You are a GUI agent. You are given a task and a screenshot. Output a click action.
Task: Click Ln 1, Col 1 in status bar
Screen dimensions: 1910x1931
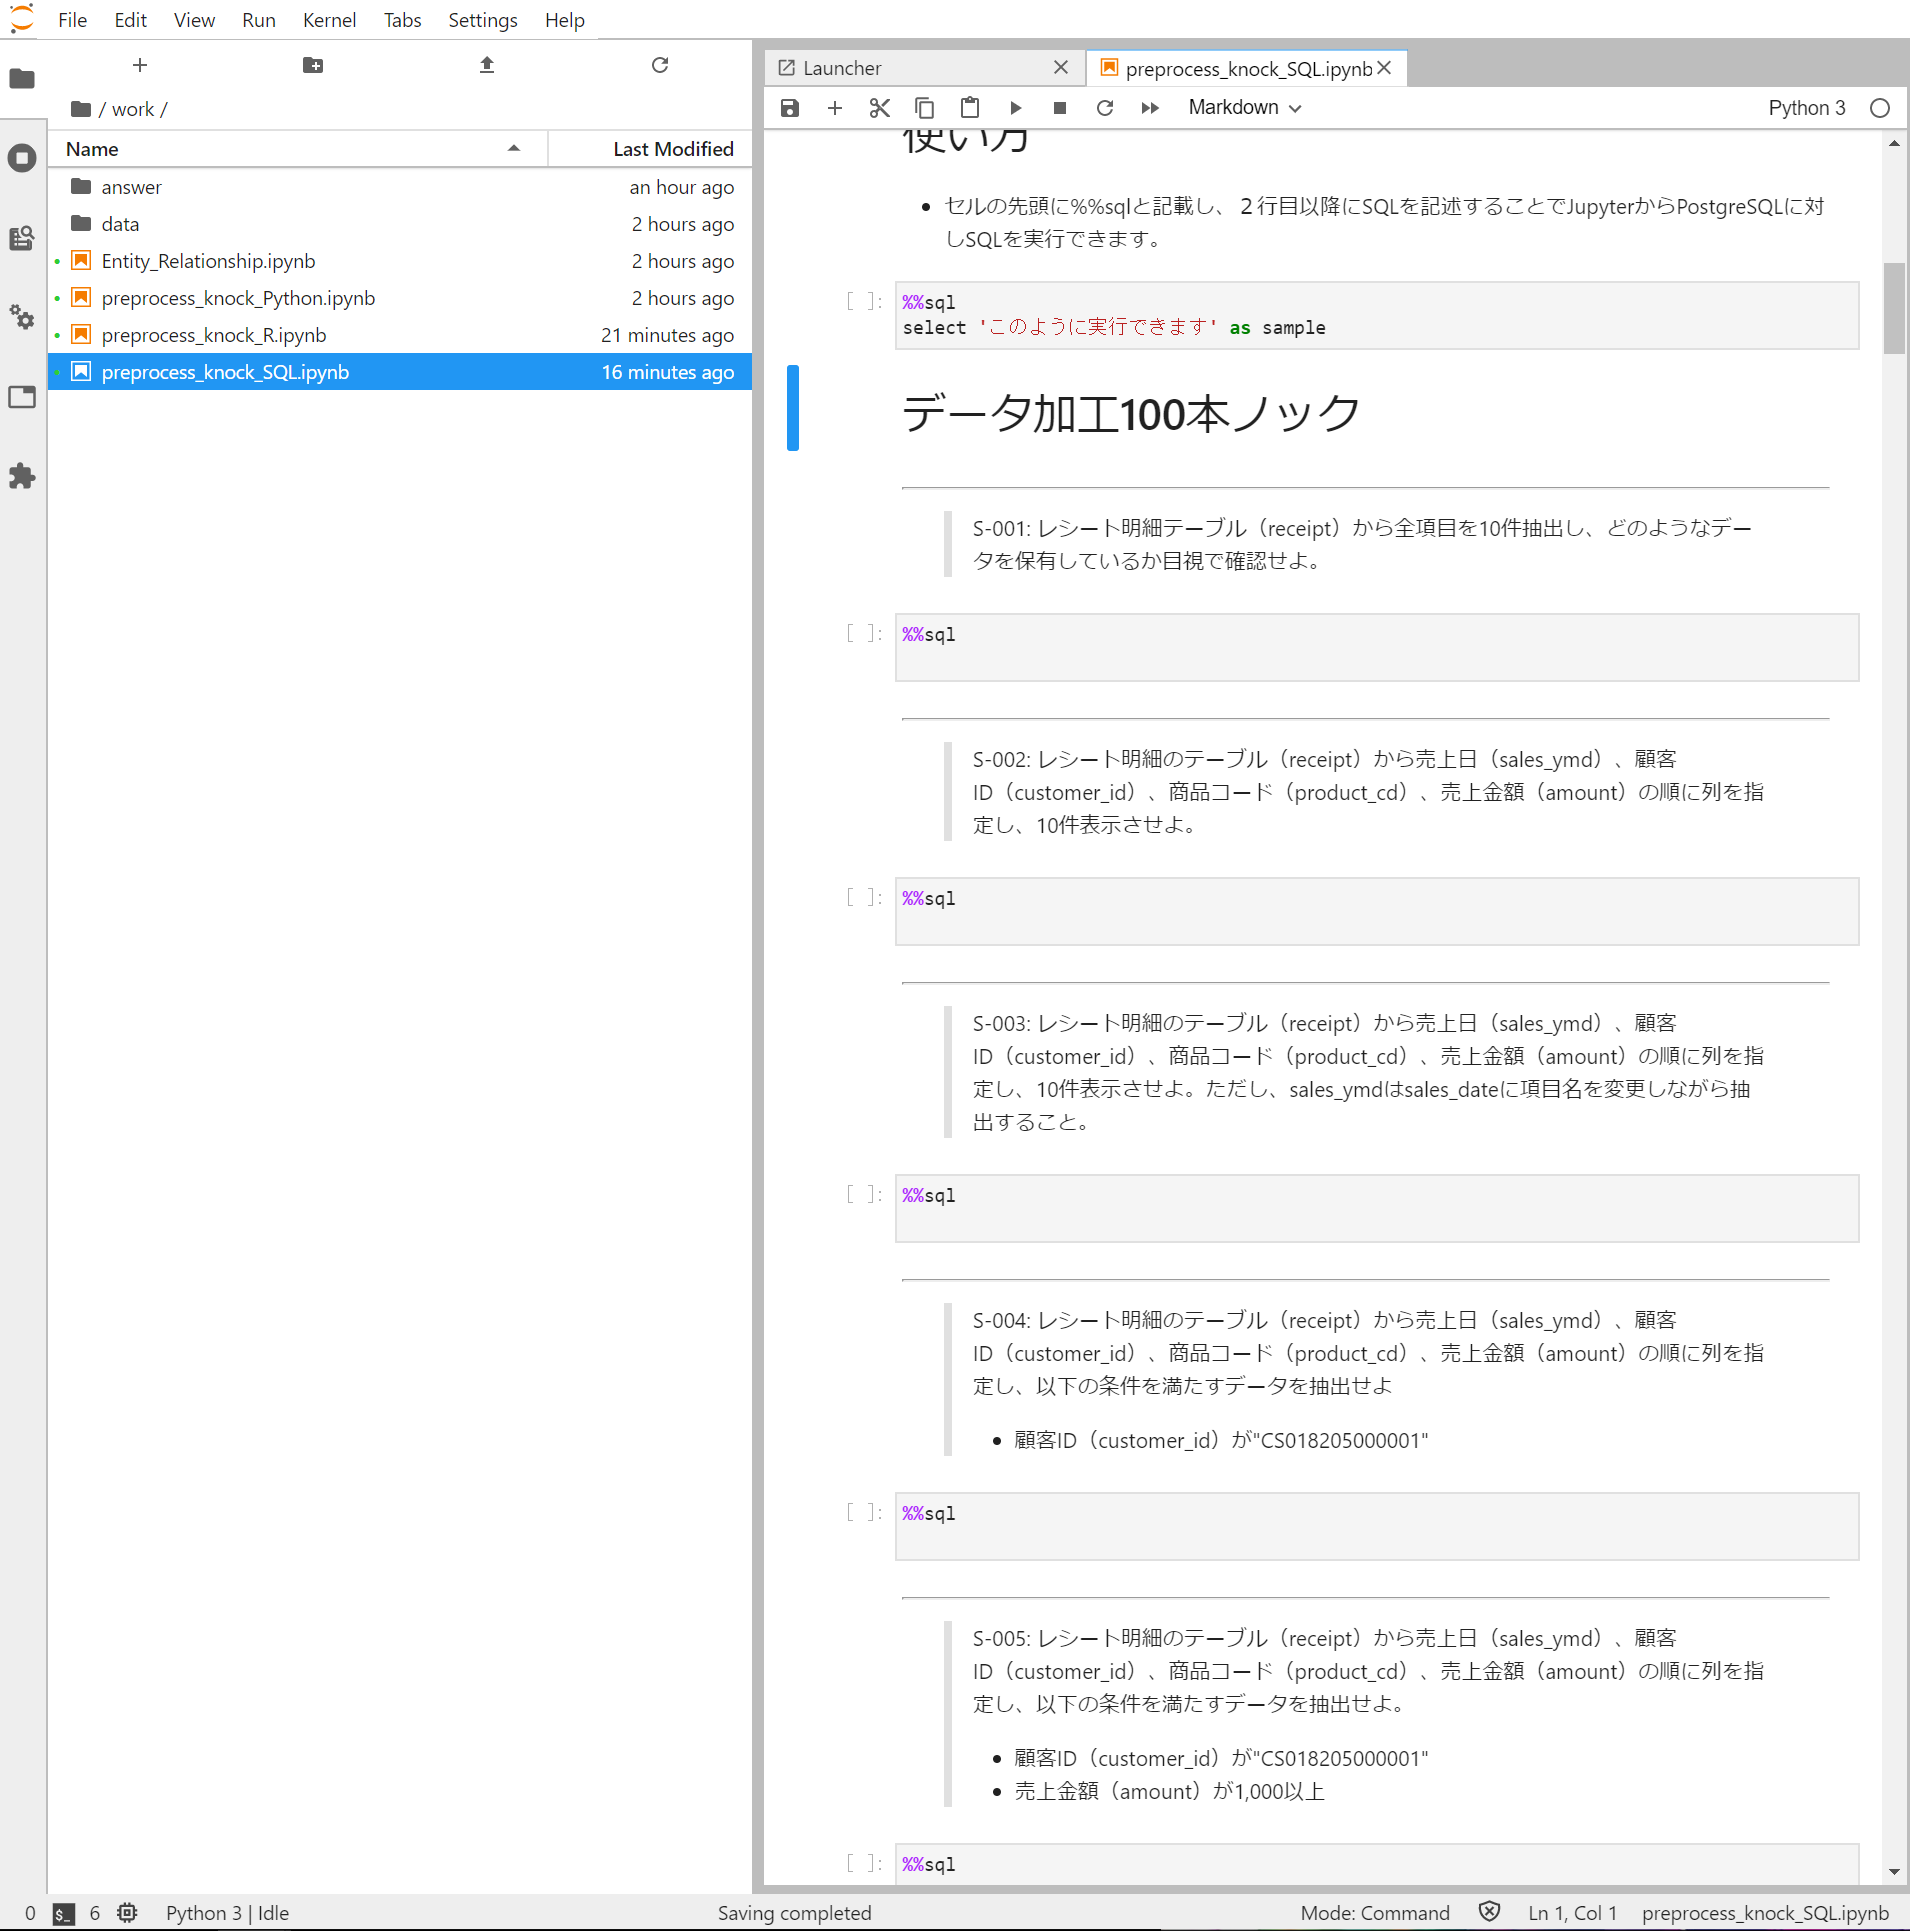1572,1913
